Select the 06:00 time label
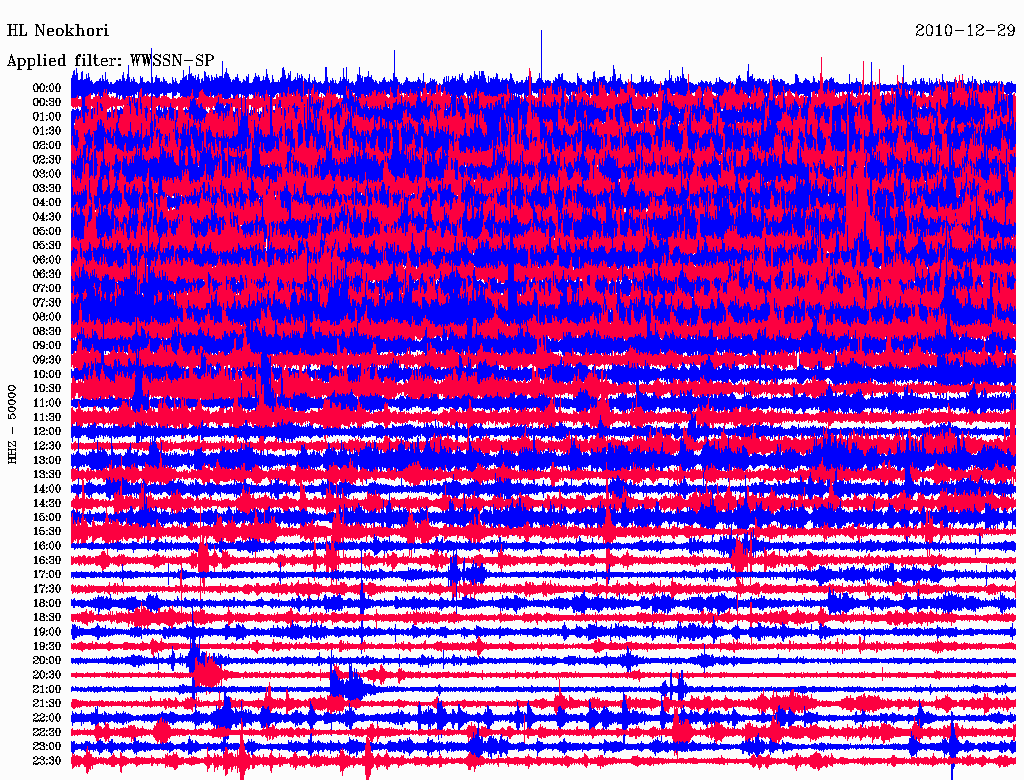 (x=47, y=260)
